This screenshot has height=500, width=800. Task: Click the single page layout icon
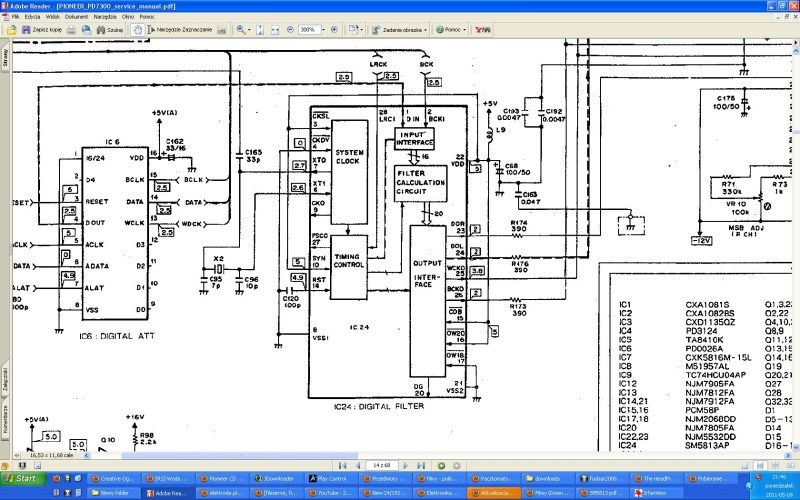coord(745,465)
